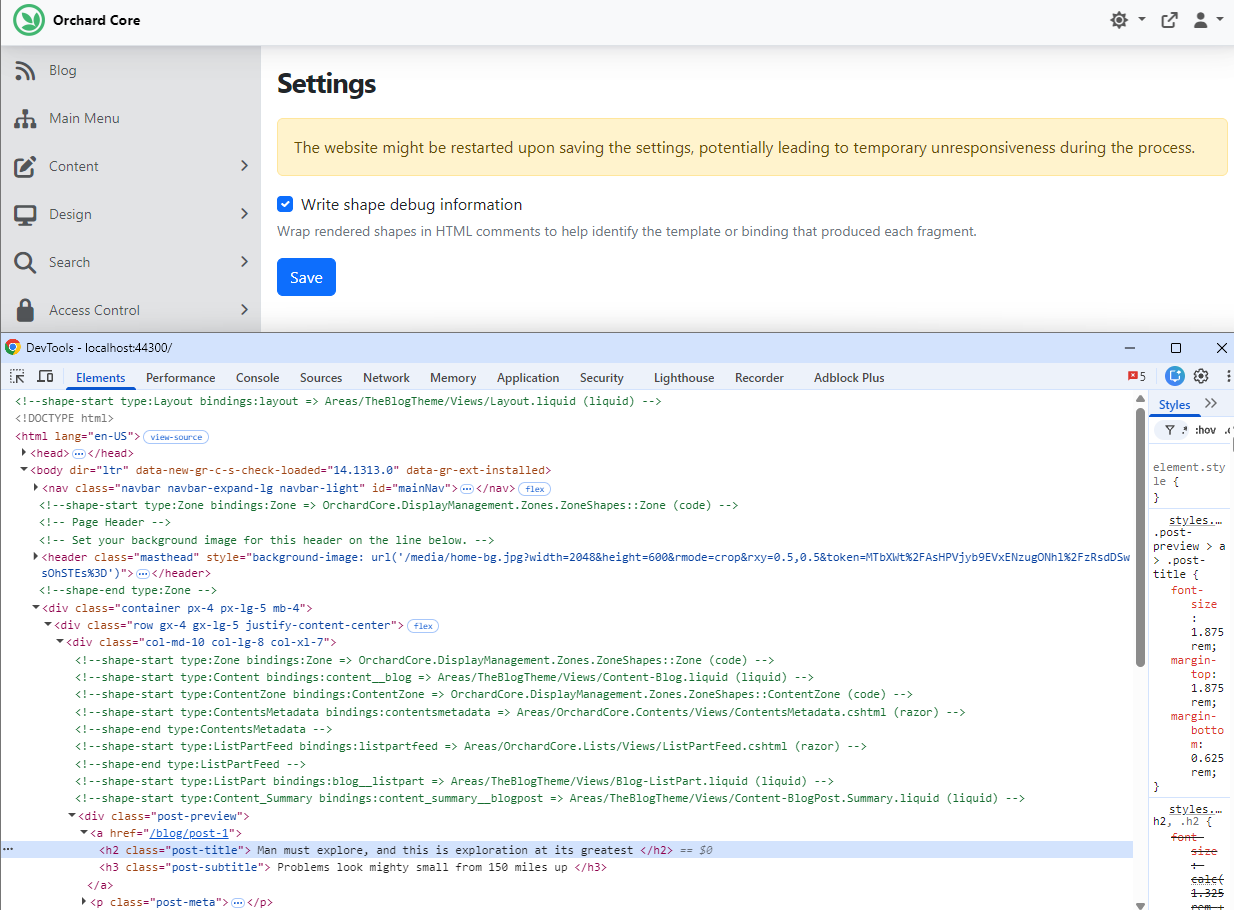Click the Blog RSS icon in sidebar
The image size is (1234, 910).
[x=25, y=70]
